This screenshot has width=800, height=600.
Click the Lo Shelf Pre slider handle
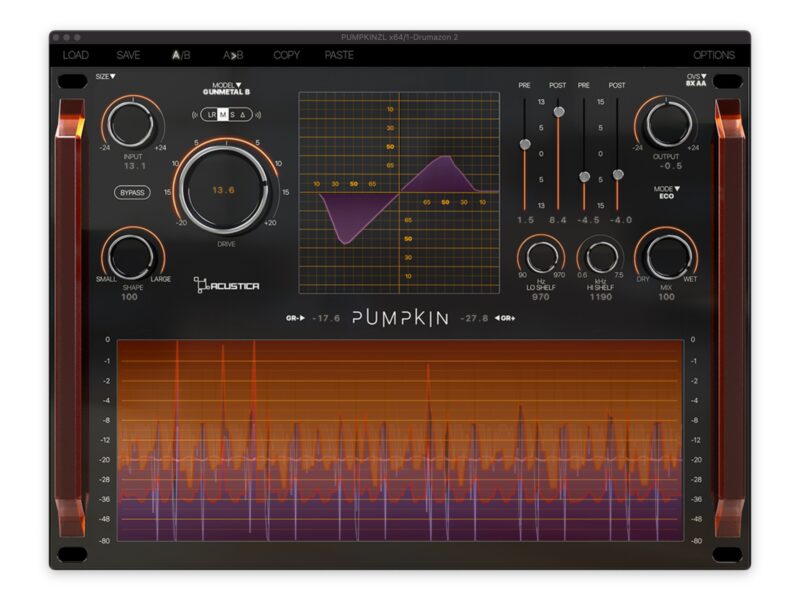coord(525,145)
